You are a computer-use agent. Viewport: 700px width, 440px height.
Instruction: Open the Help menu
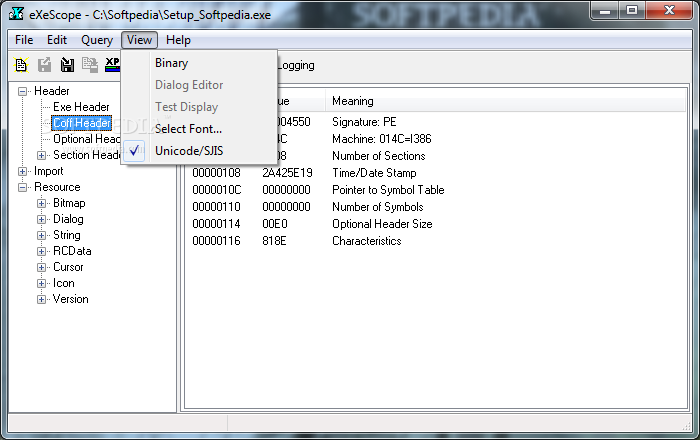[x=178, y=40]
